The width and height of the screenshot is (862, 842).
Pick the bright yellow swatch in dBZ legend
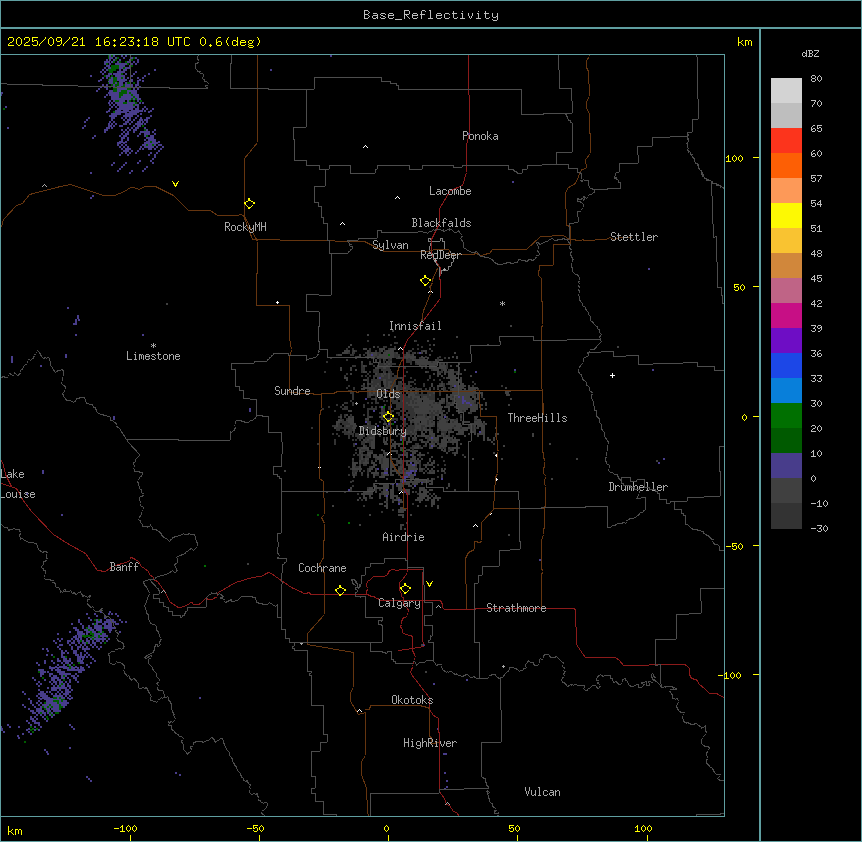[x=786, y=216]
